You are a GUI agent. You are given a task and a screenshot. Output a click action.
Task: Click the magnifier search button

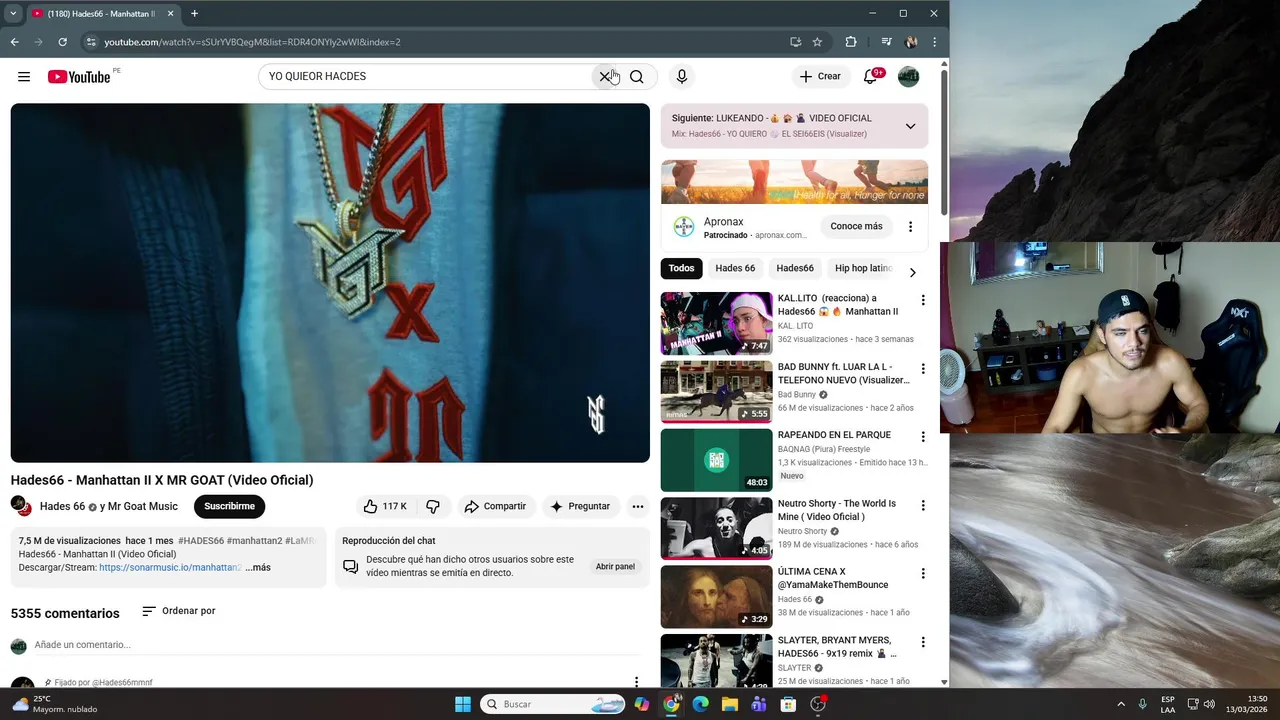pyautogui.click(x=637, y=77)
